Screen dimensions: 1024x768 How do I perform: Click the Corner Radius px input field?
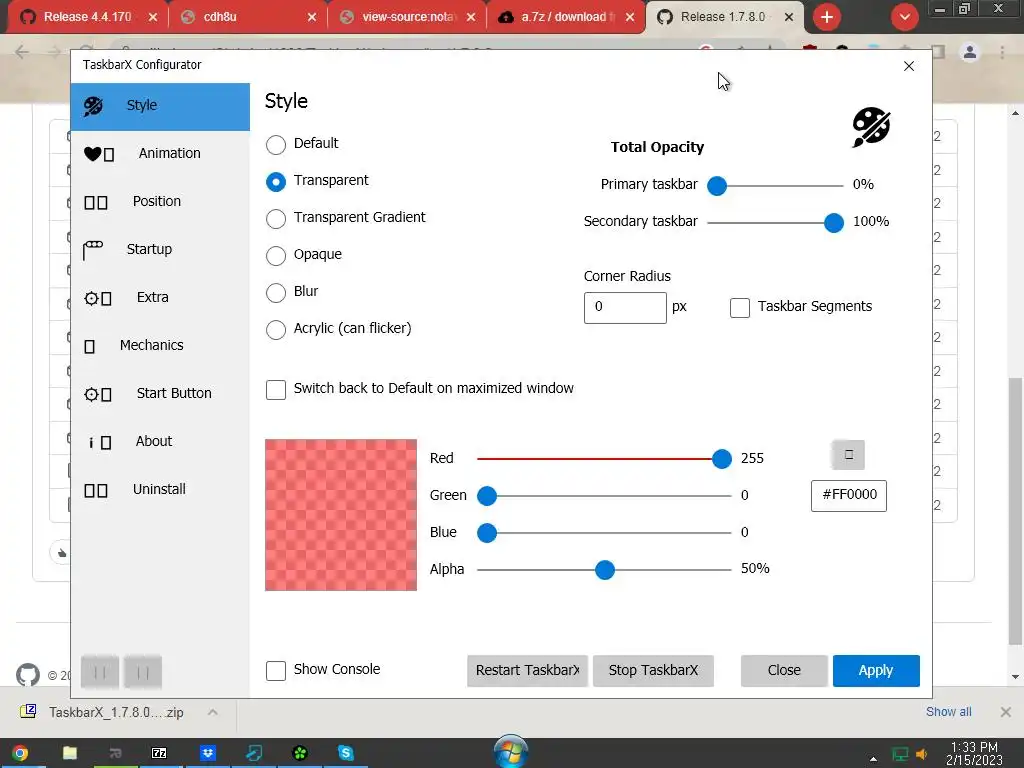pos(625,308)
